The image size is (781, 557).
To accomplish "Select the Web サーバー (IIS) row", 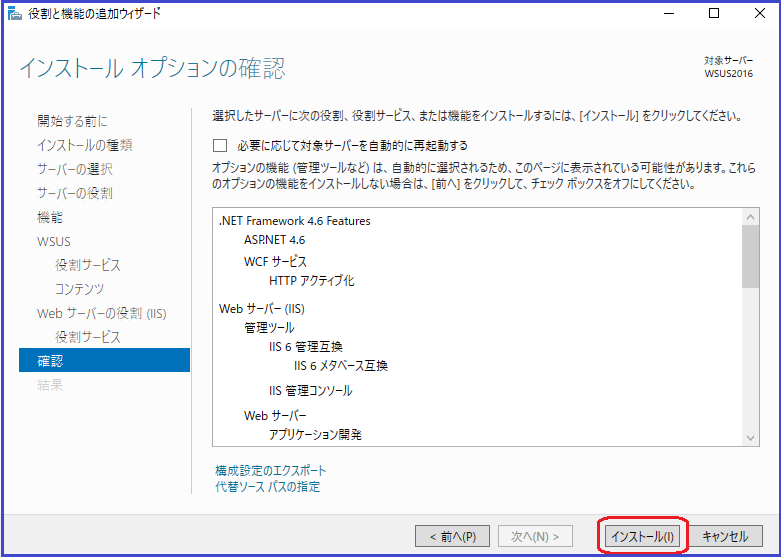I will coord(261,309).
